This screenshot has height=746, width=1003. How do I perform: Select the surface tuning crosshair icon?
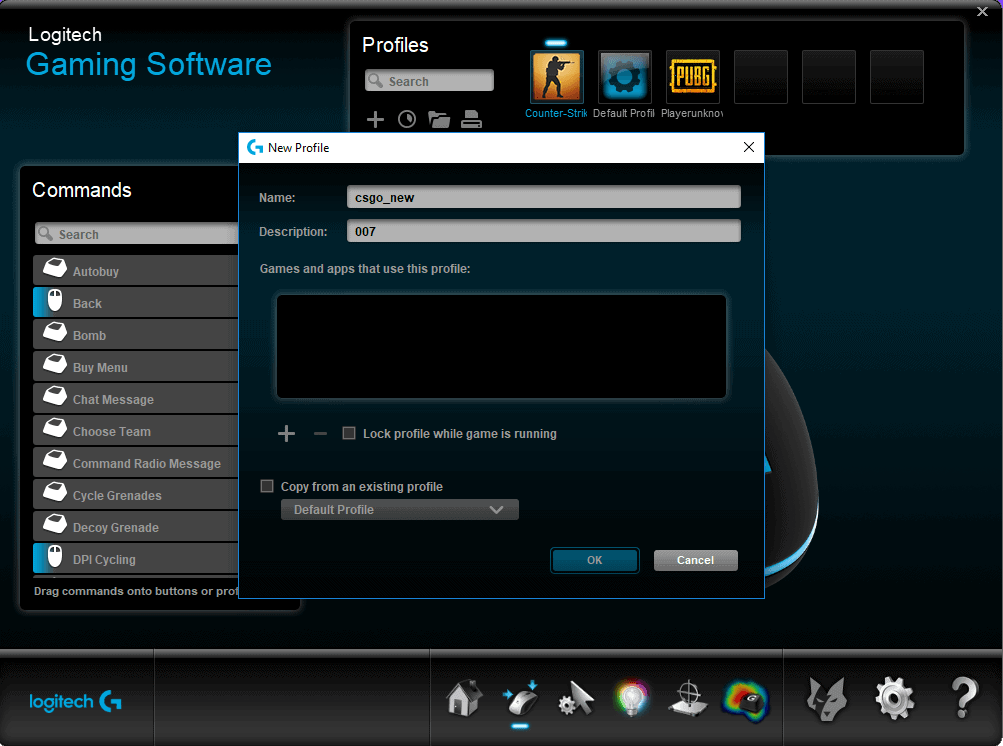tap(688, 698)
